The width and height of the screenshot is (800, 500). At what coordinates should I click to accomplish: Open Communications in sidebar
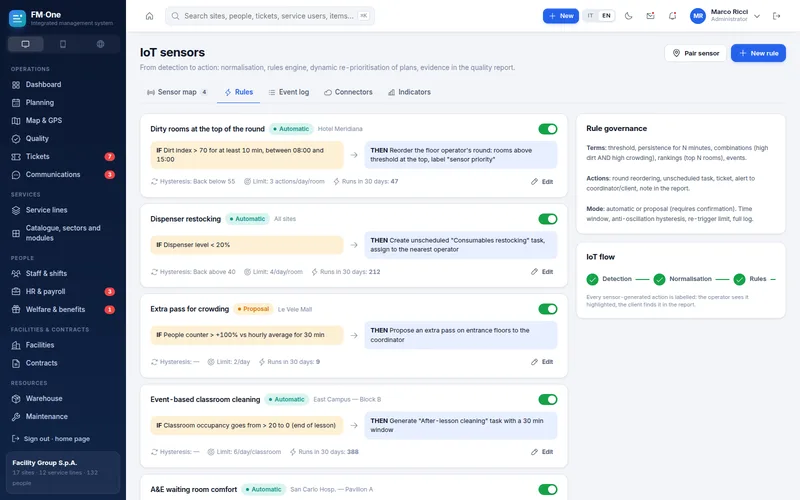click(63, 174)
